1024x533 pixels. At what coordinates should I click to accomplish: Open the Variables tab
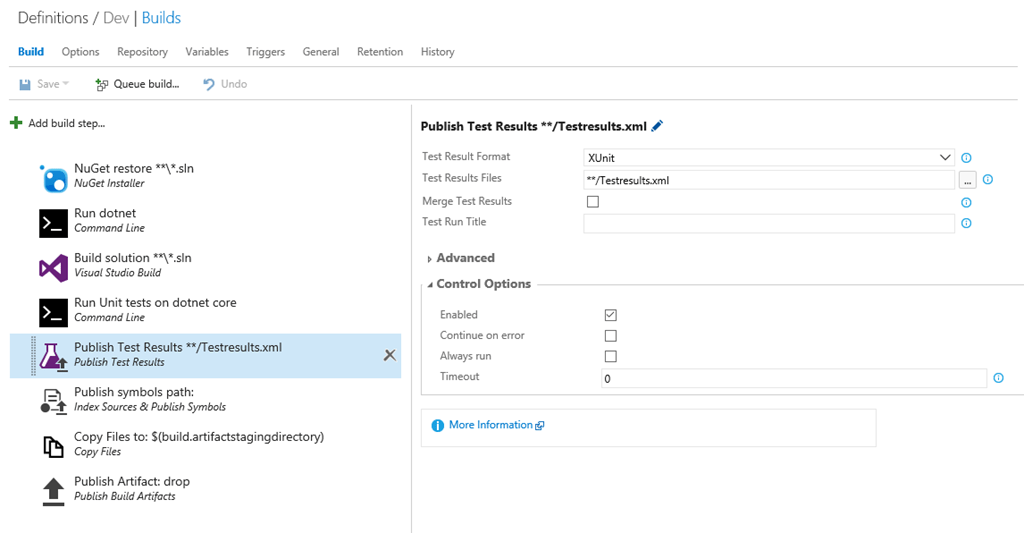[x=207, y=52]
